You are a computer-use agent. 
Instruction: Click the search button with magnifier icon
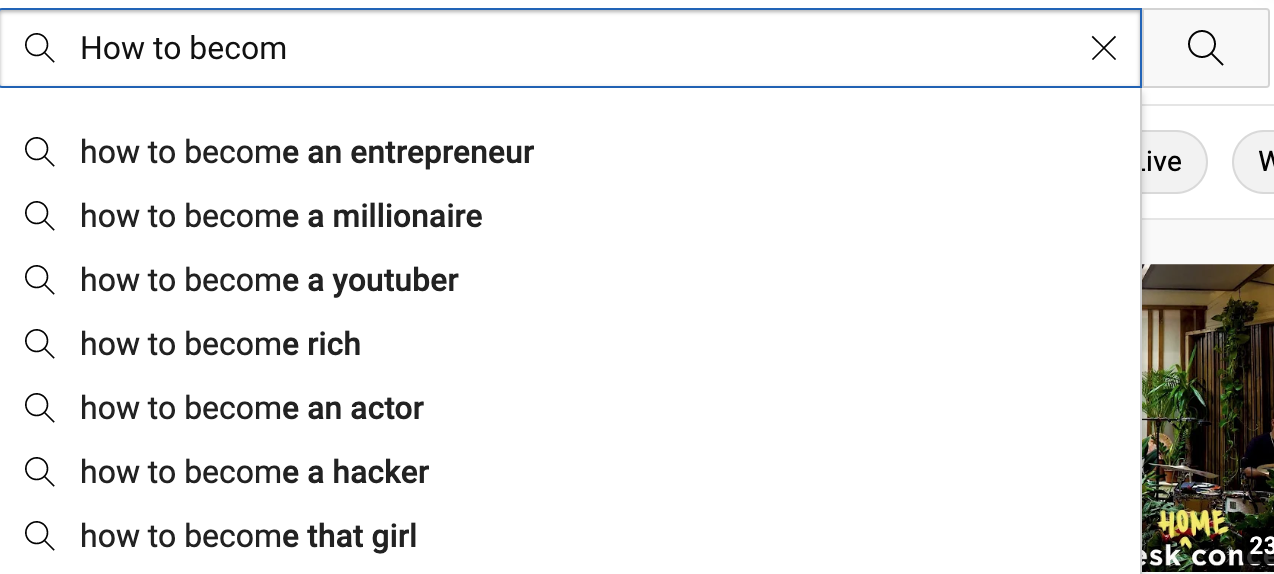coord(1205,48)
